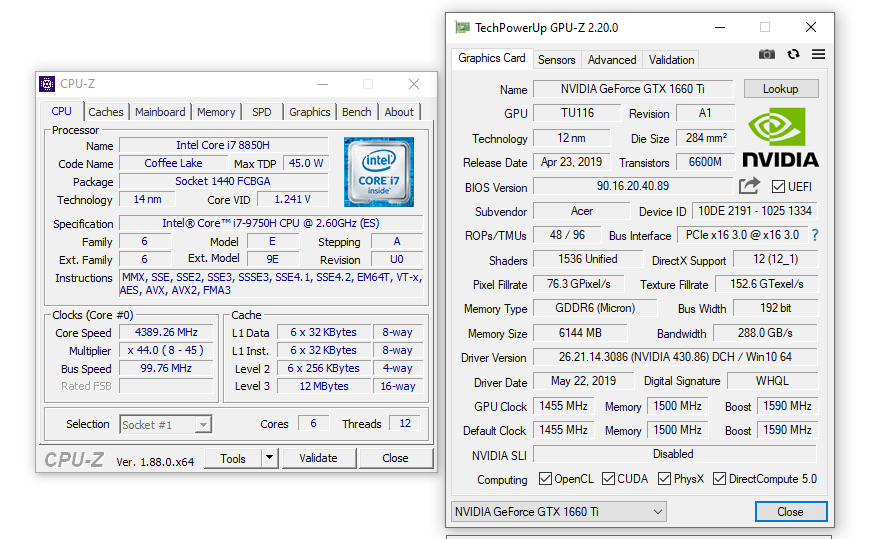
Task: Click the Close button in GPU-Z
Action: pos(790,512)
